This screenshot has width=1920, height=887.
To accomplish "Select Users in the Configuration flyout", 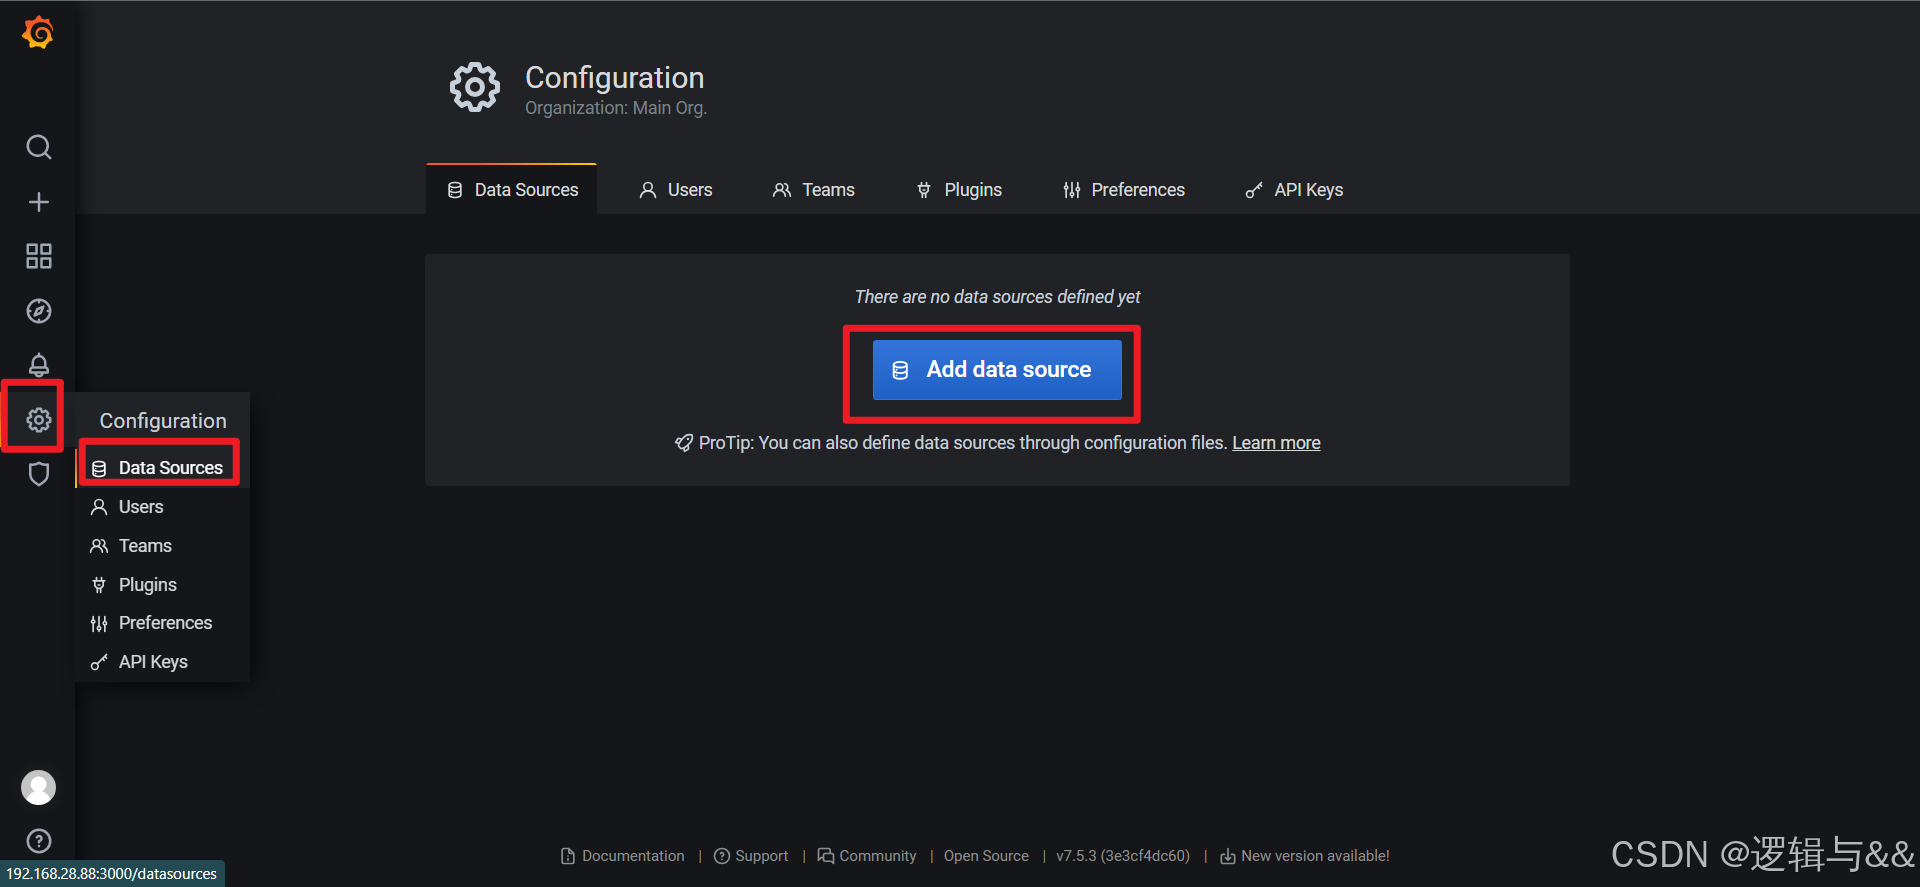I will tap(162, 507).
